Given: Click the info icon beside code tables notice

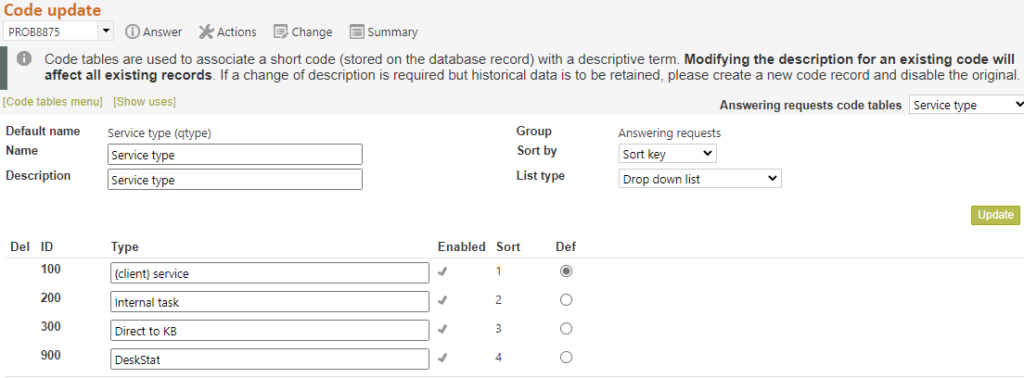Looking at the screenshot, I should (x=24, y=58).
